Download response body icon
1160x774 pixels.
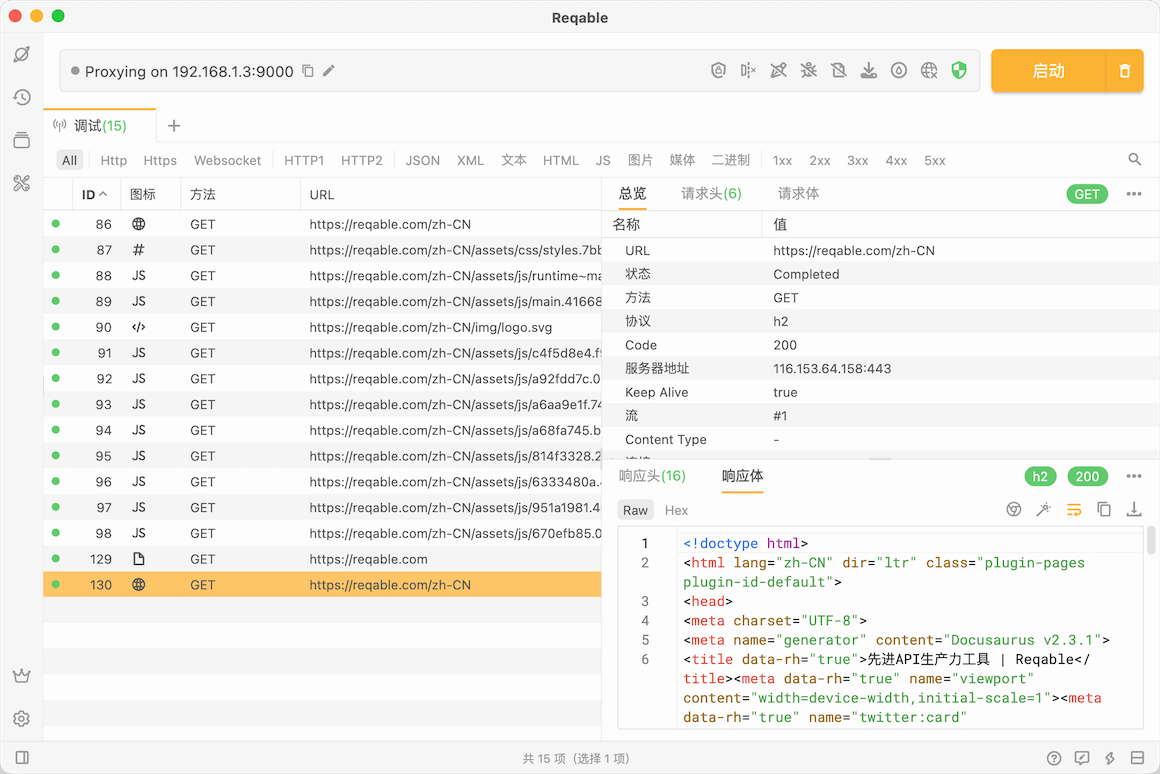coord(1133,509)
